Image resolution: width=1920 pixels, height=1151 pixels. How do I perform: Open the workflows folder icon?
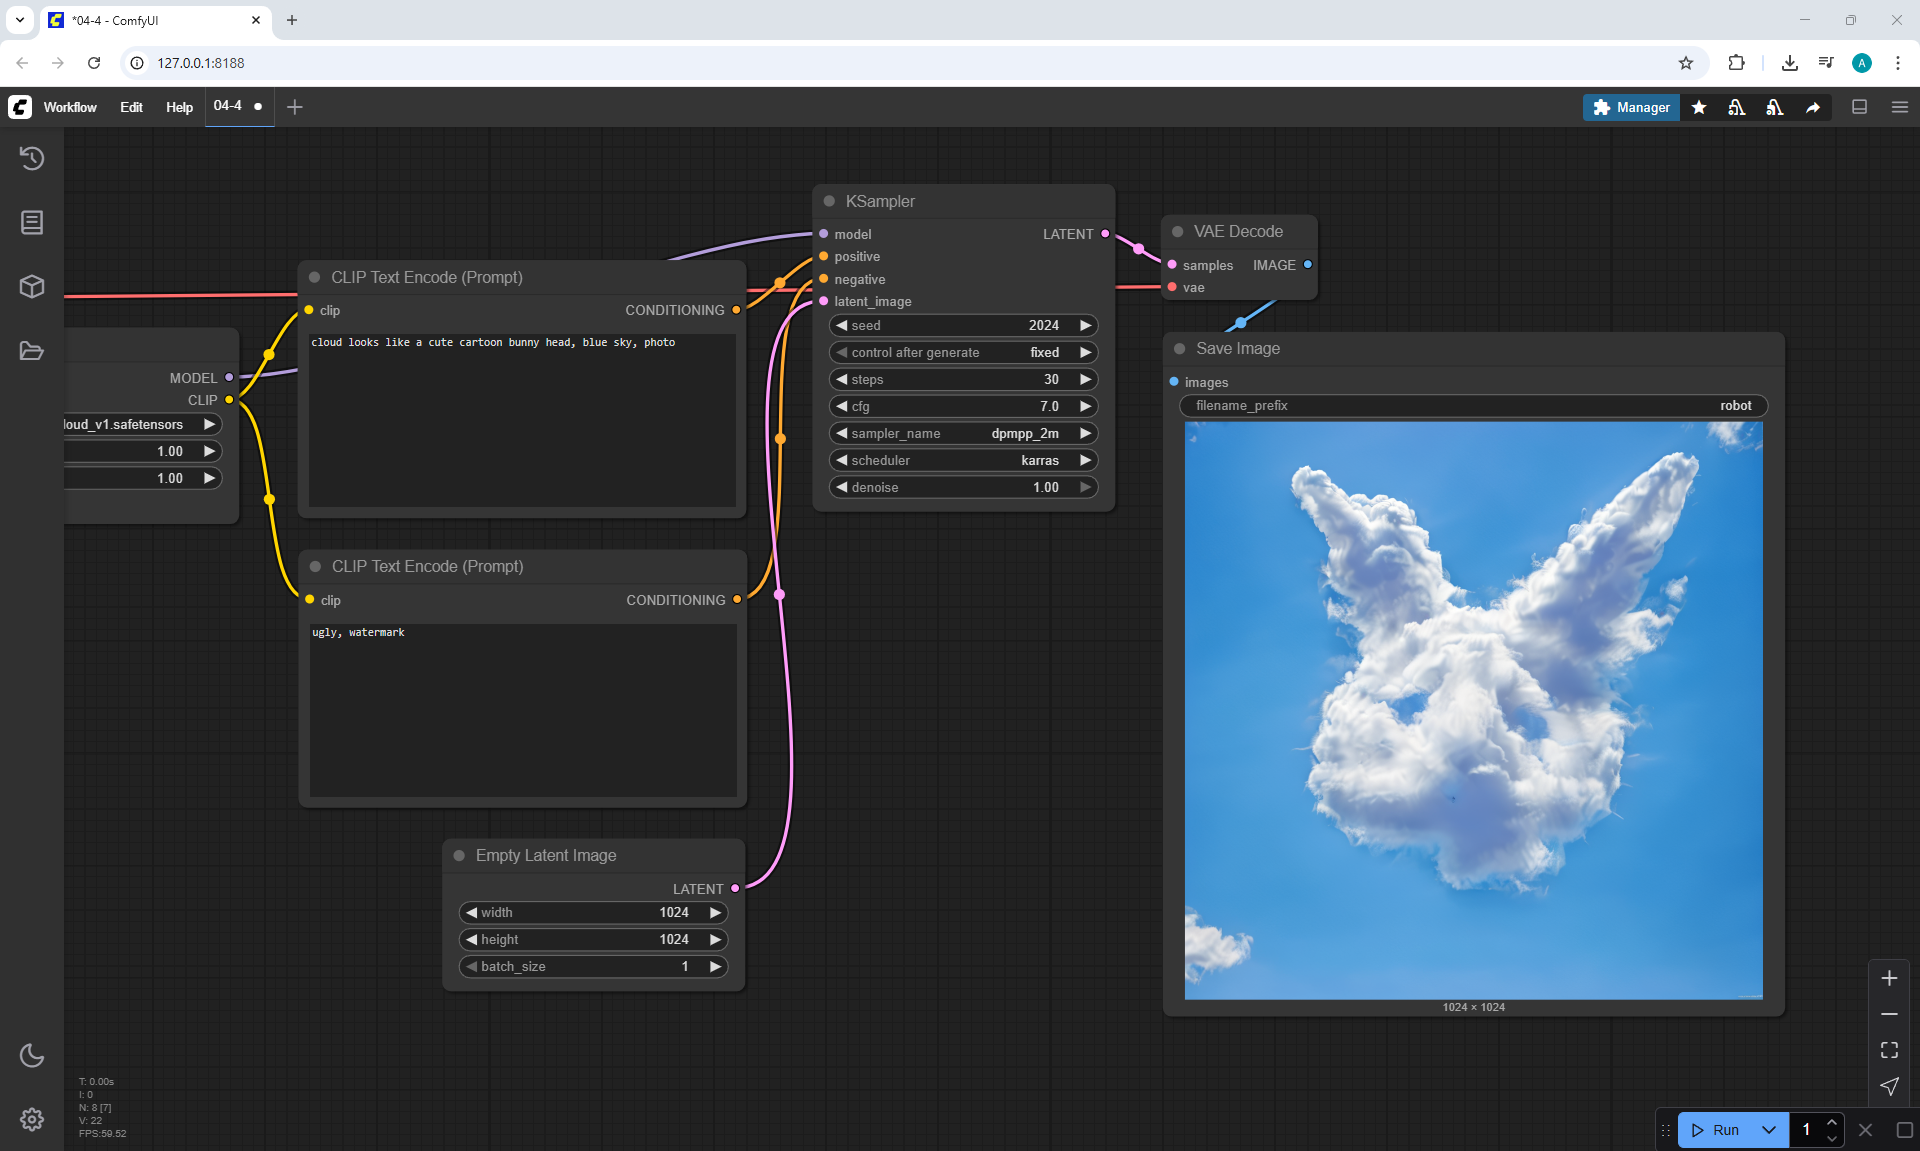point(32,351)
